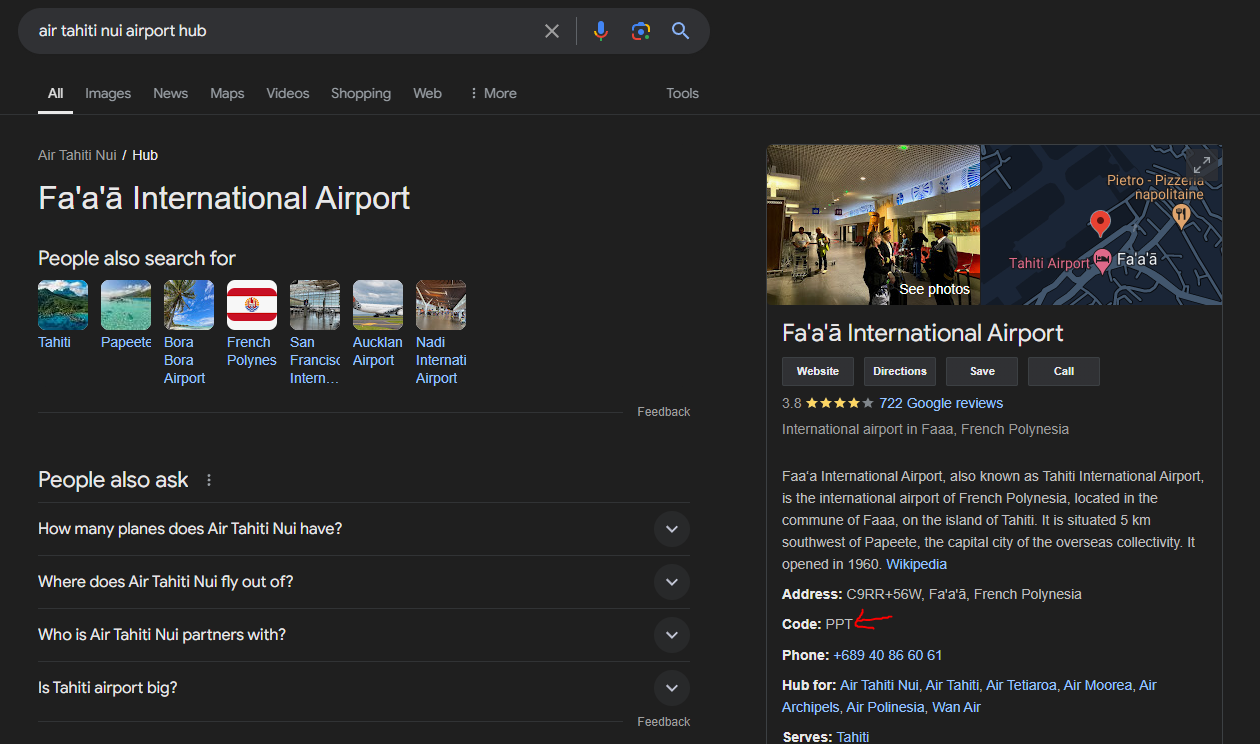Image resolution: width=1260 pixels, height=744 pixels.
Task: Click inside the search input field
Action: [x=280, y=31]
